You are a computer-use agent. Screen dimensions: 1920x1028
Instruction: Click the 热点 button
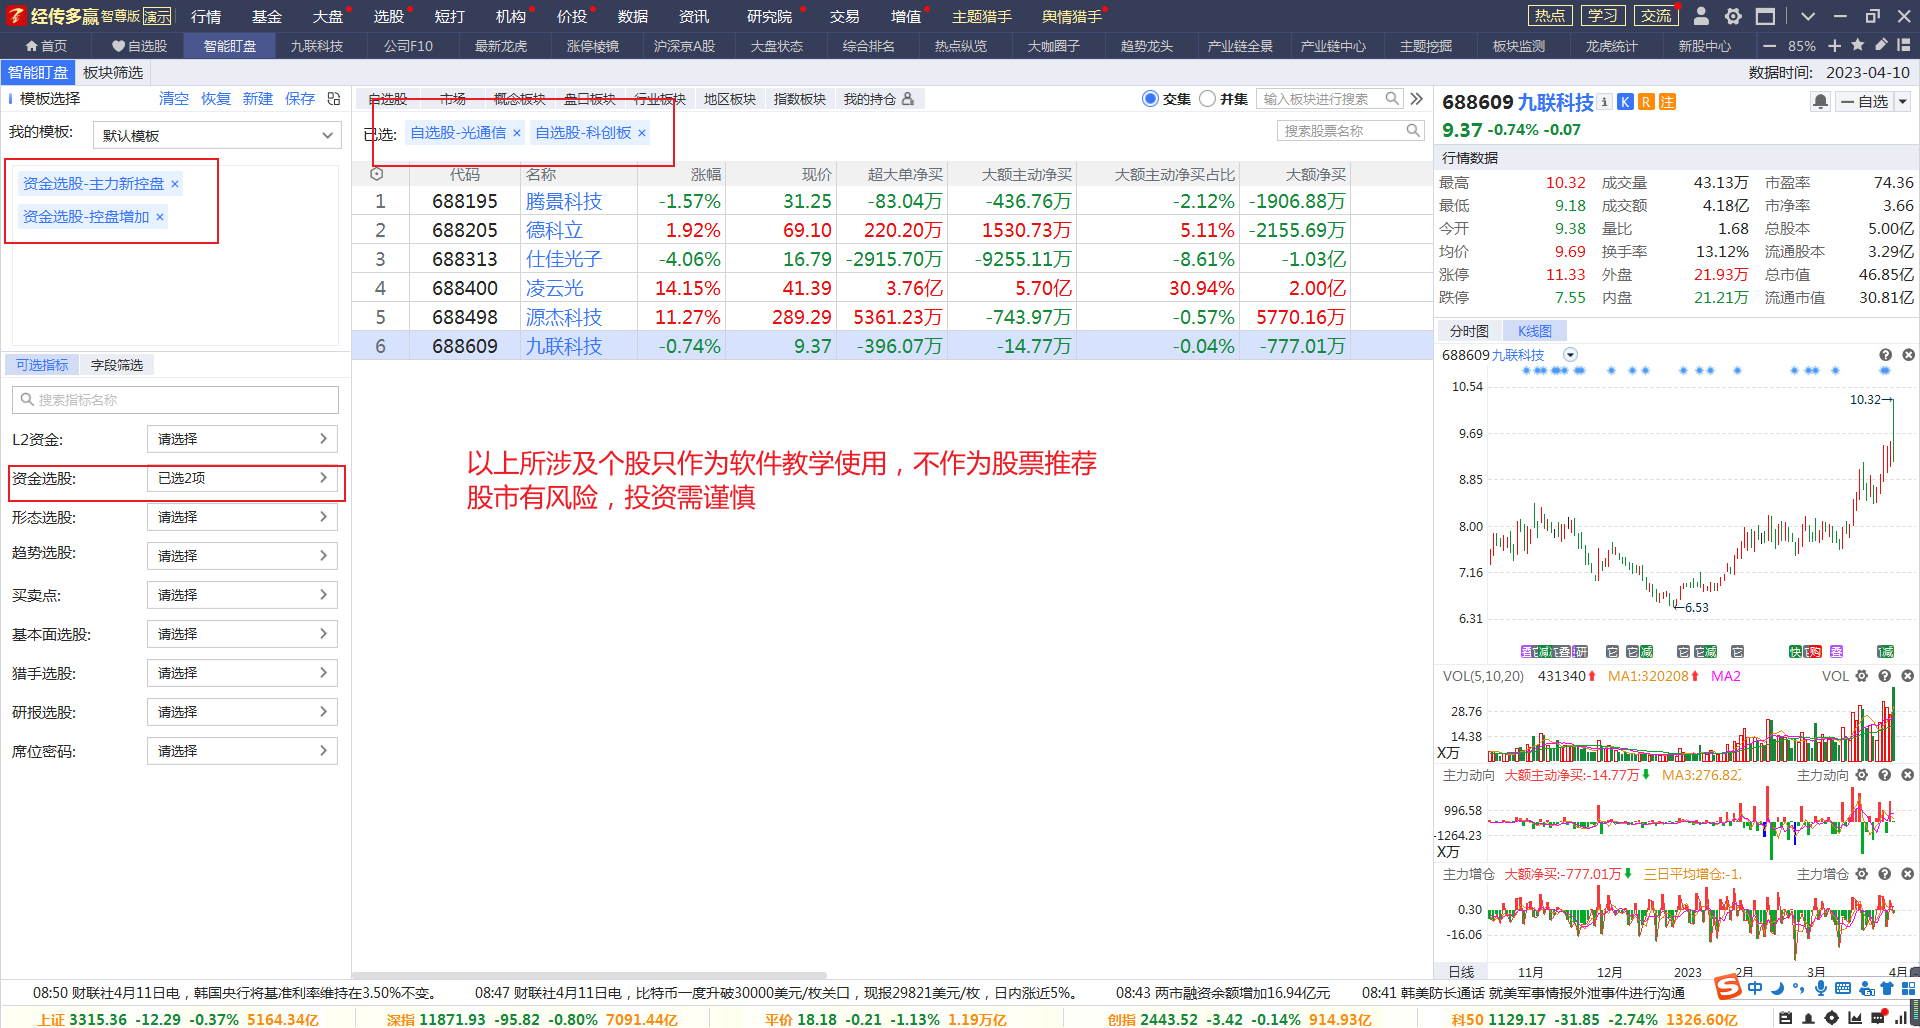pyautogui.click(x=1550, y=16)
